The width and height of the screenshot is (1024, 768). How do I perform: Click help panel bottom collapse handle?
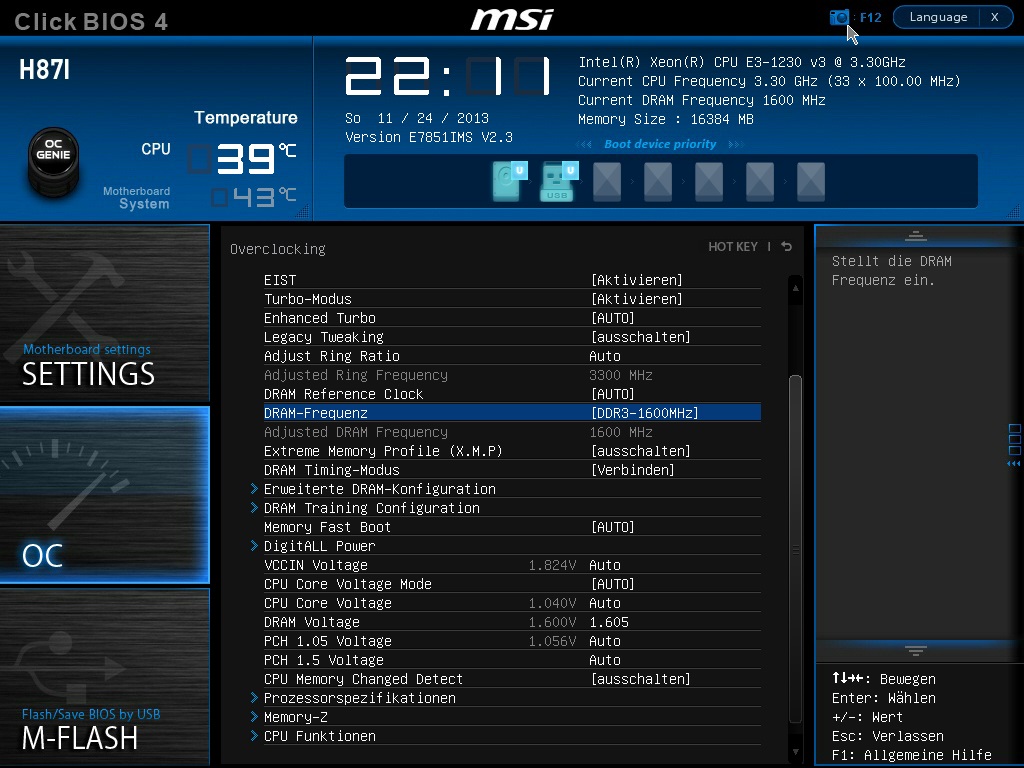tap(916, 650)
